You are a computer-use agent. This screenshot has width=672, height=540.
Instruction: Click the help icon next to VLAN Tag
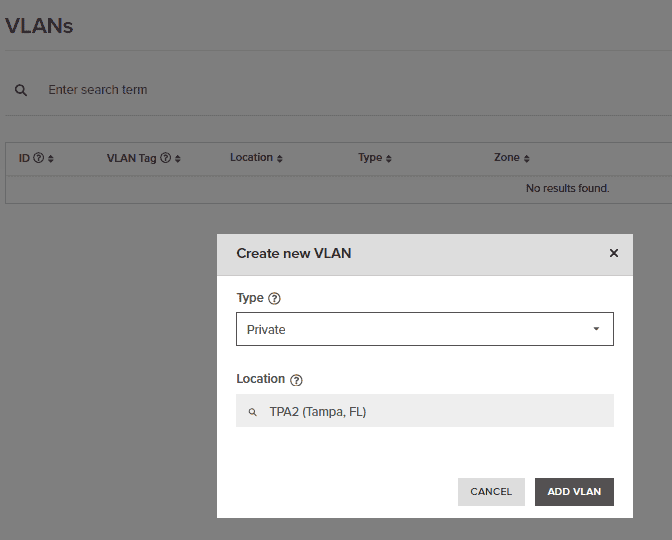165,158
